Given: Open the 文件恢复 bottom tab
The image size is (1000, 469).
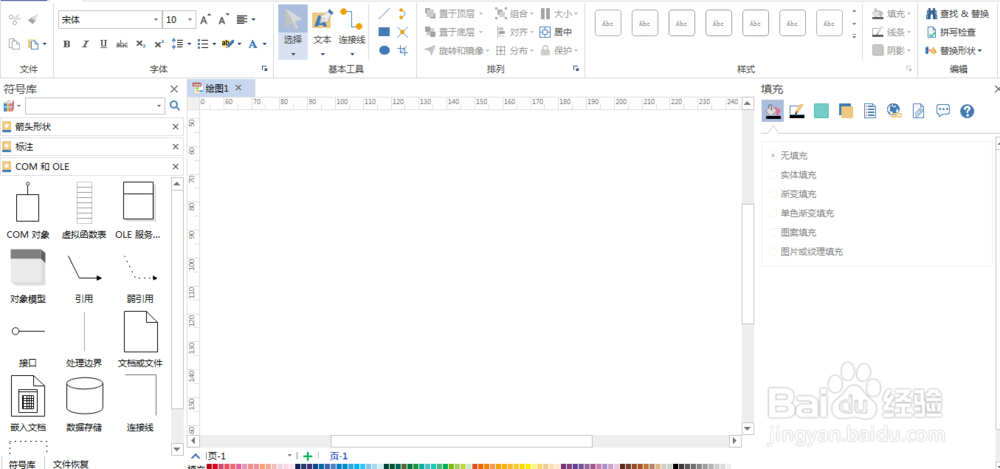Looking at the screenshot, I should point(71,464).
